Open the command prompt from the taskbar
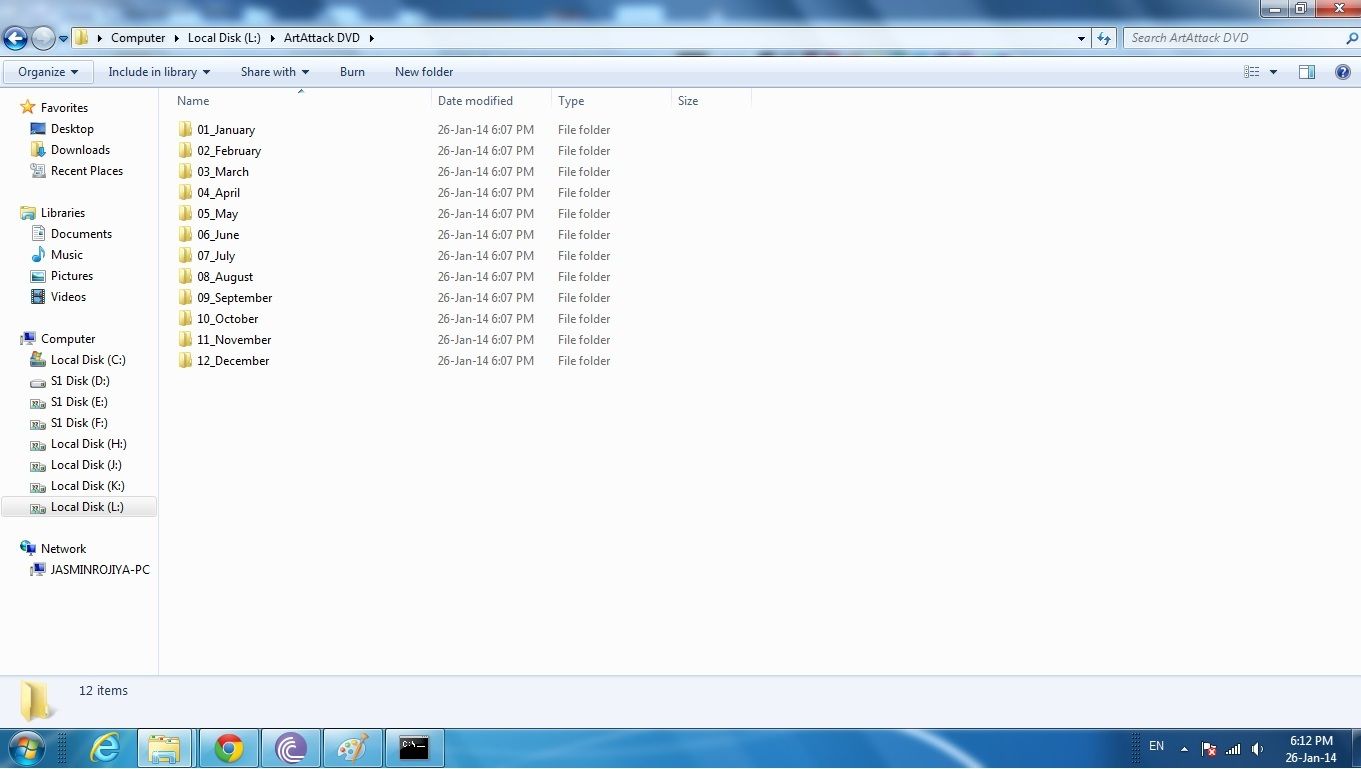 pyautogui.click(x=414, y=747)
